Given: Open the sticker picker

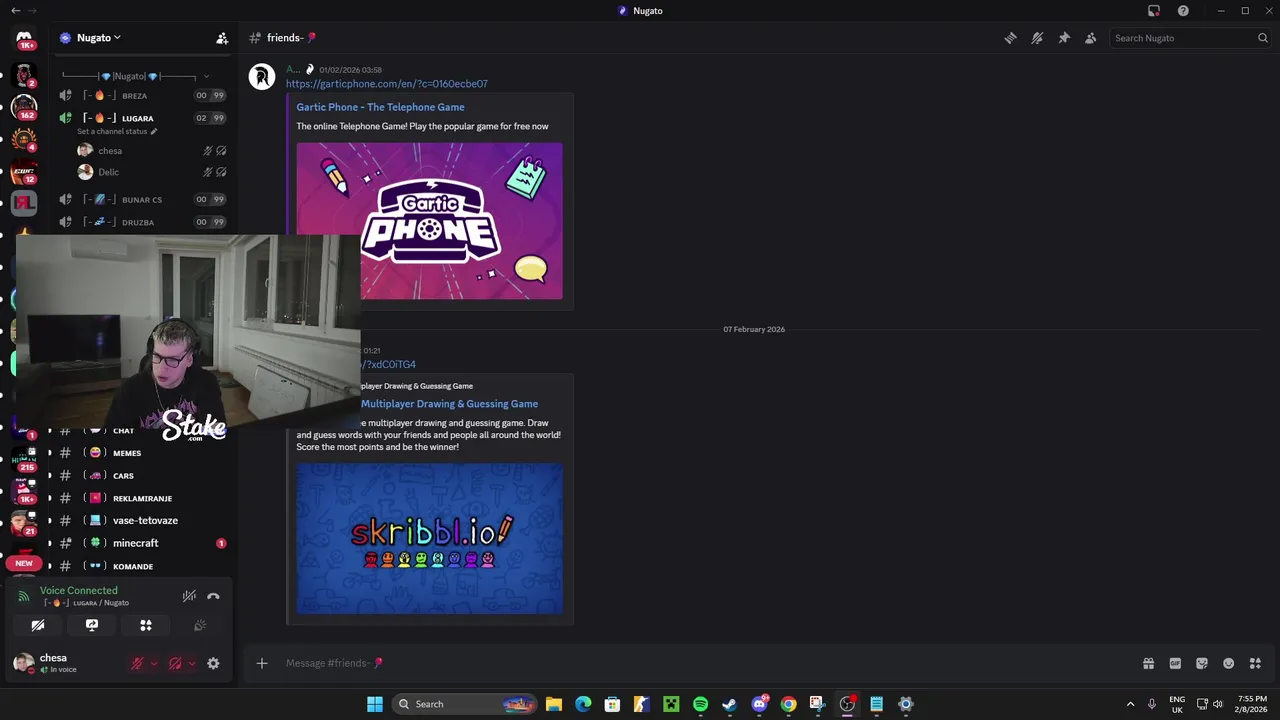Looking at the screenshot, I should pos(1202,663).
